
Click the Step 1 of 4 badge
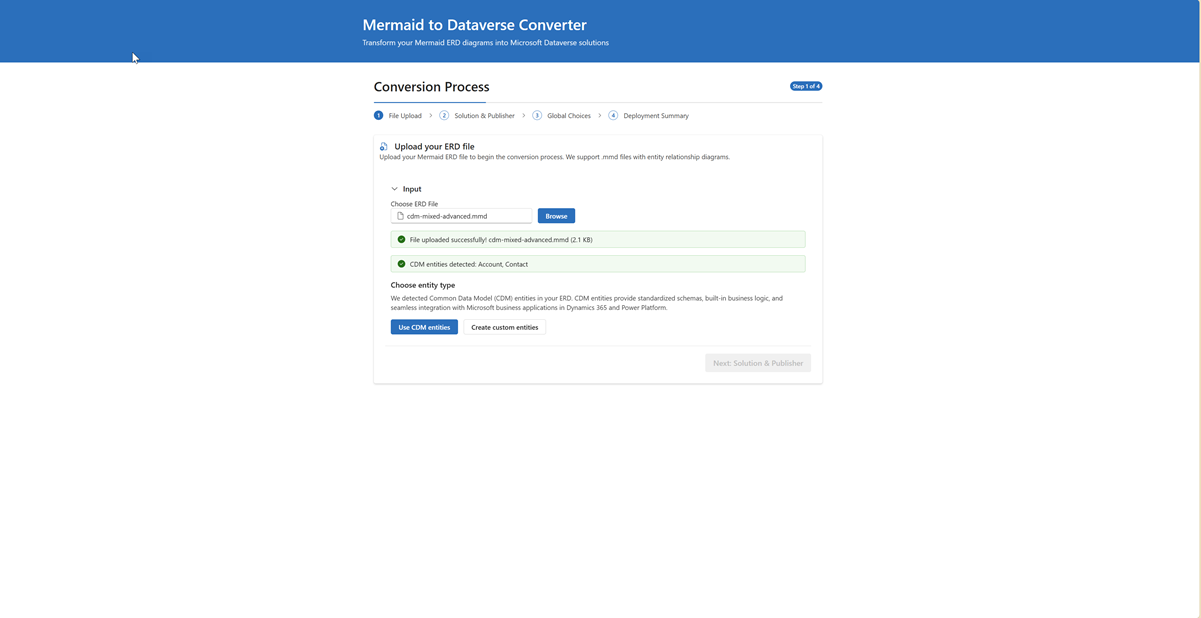click(806, 86)
